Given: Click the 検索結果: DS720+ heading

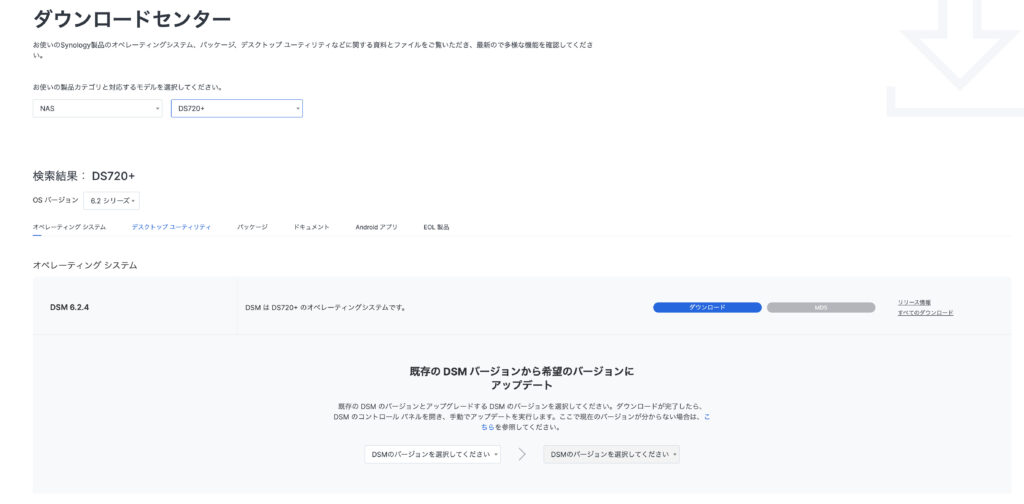Looking at the screenshot, I should point(84,176).
